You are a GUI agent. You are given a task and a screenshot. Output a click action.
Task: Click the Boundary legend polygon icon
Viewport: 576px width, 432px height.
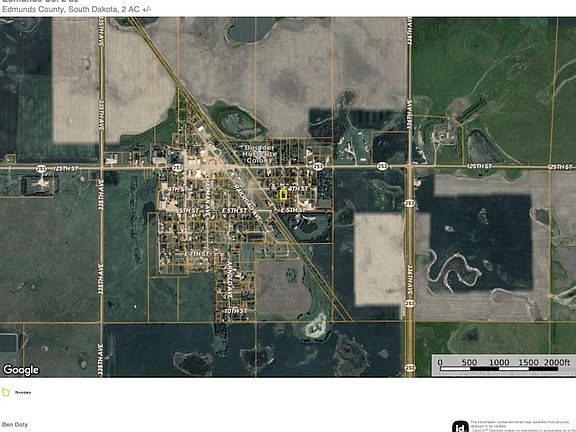click(x=6, y=392)
